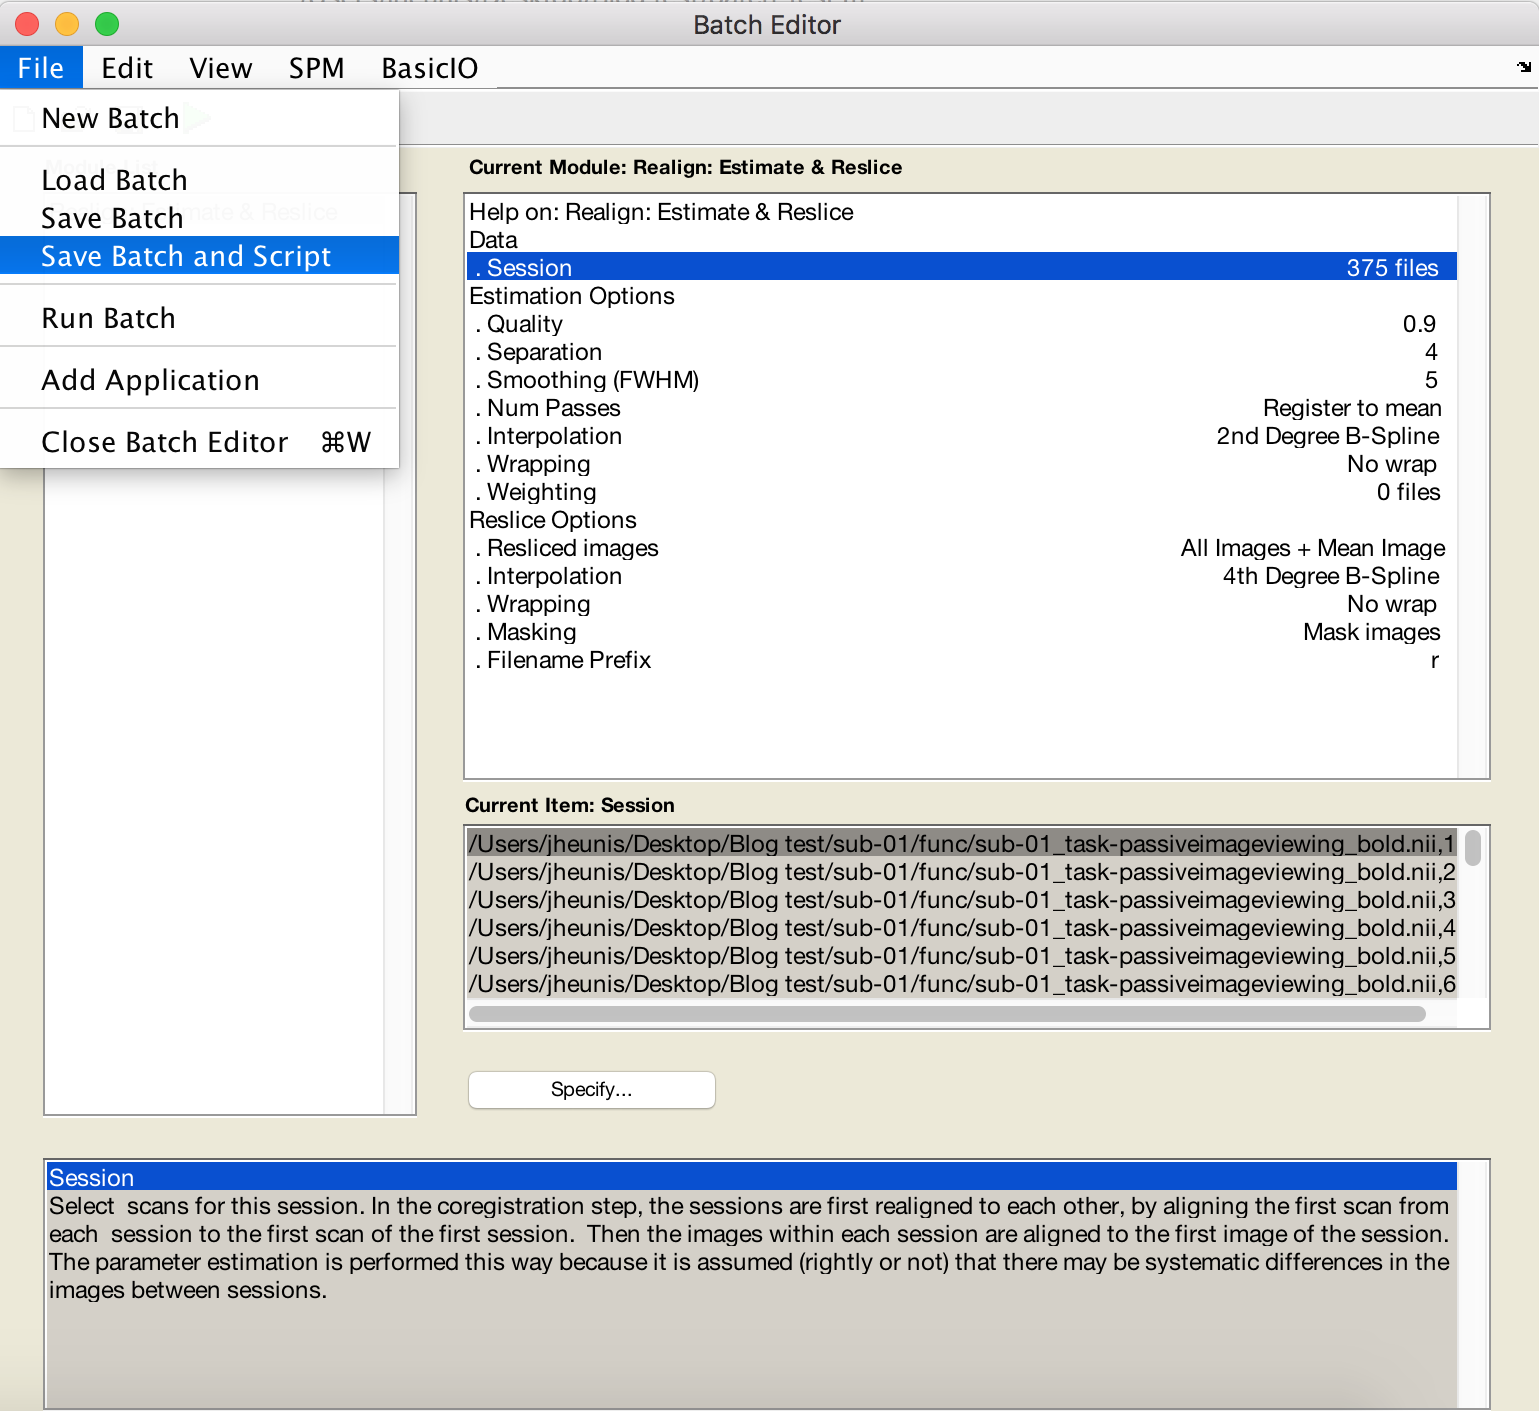The width and height of the screenshot is (1539, 1411).
Task: Select the Session row with 375 files
Action: [962, 268]
